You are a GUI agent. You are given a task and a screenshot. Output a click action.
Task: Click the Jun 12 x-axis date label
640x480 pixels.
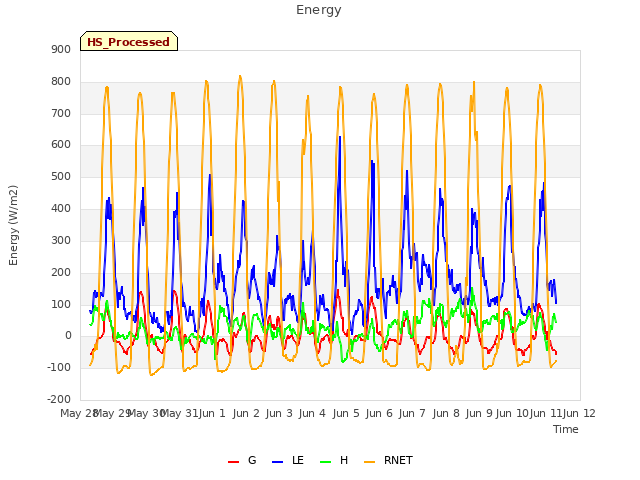coord(579,413)
